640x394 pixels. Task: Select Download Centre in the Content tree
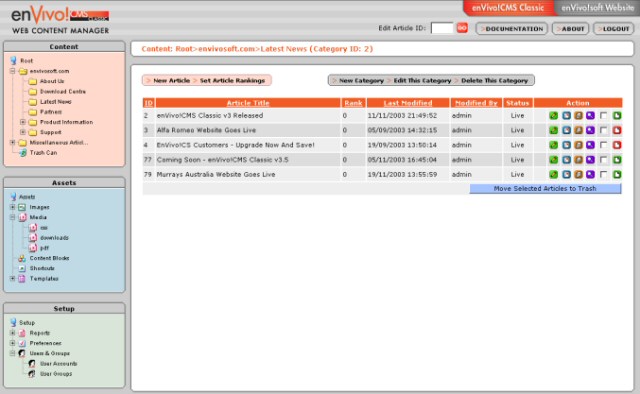pyautogui.click(x=63, y=91)
